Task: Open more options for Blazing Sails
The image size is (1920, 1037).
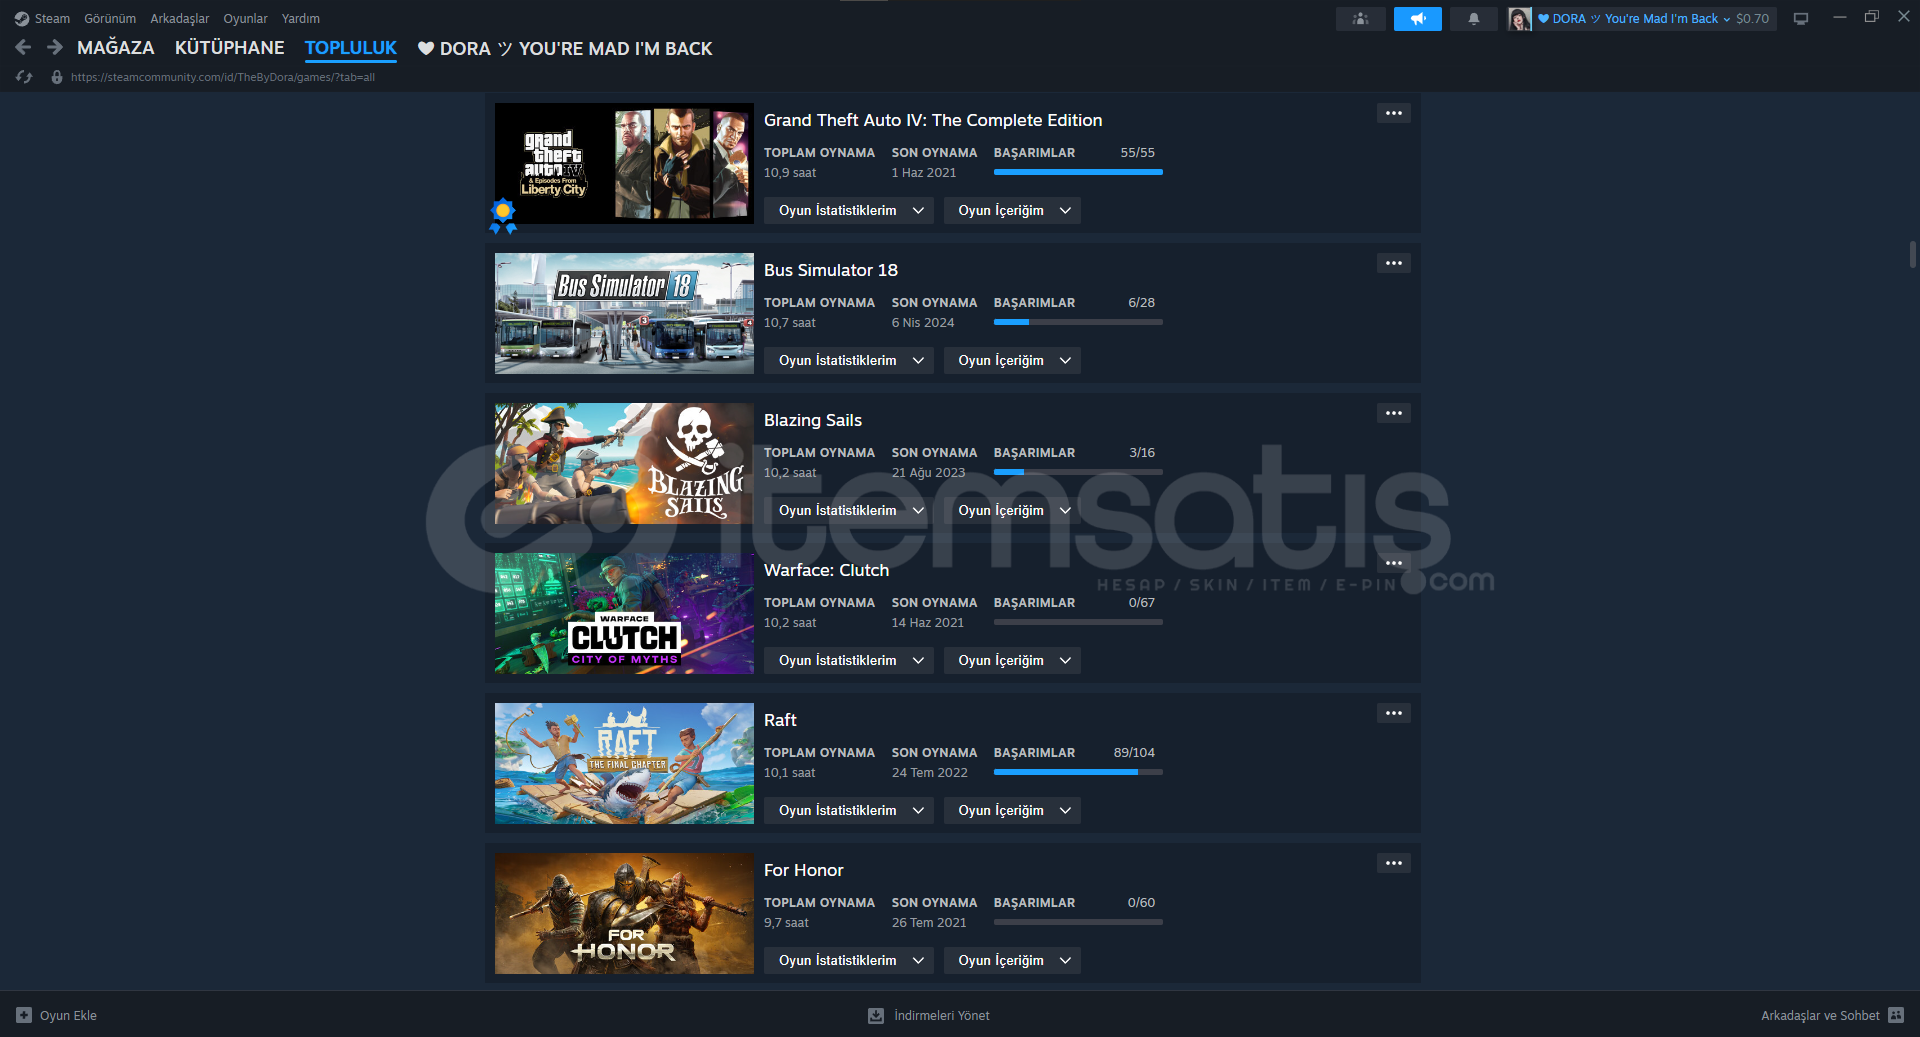Action: coord(1393,413)
